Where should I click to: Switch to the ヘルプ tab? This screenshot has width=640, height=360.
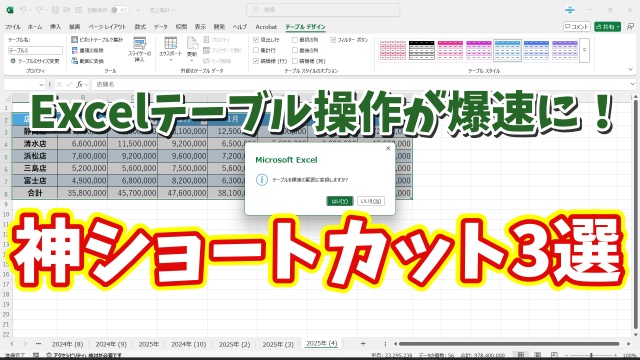coord(240,27)
